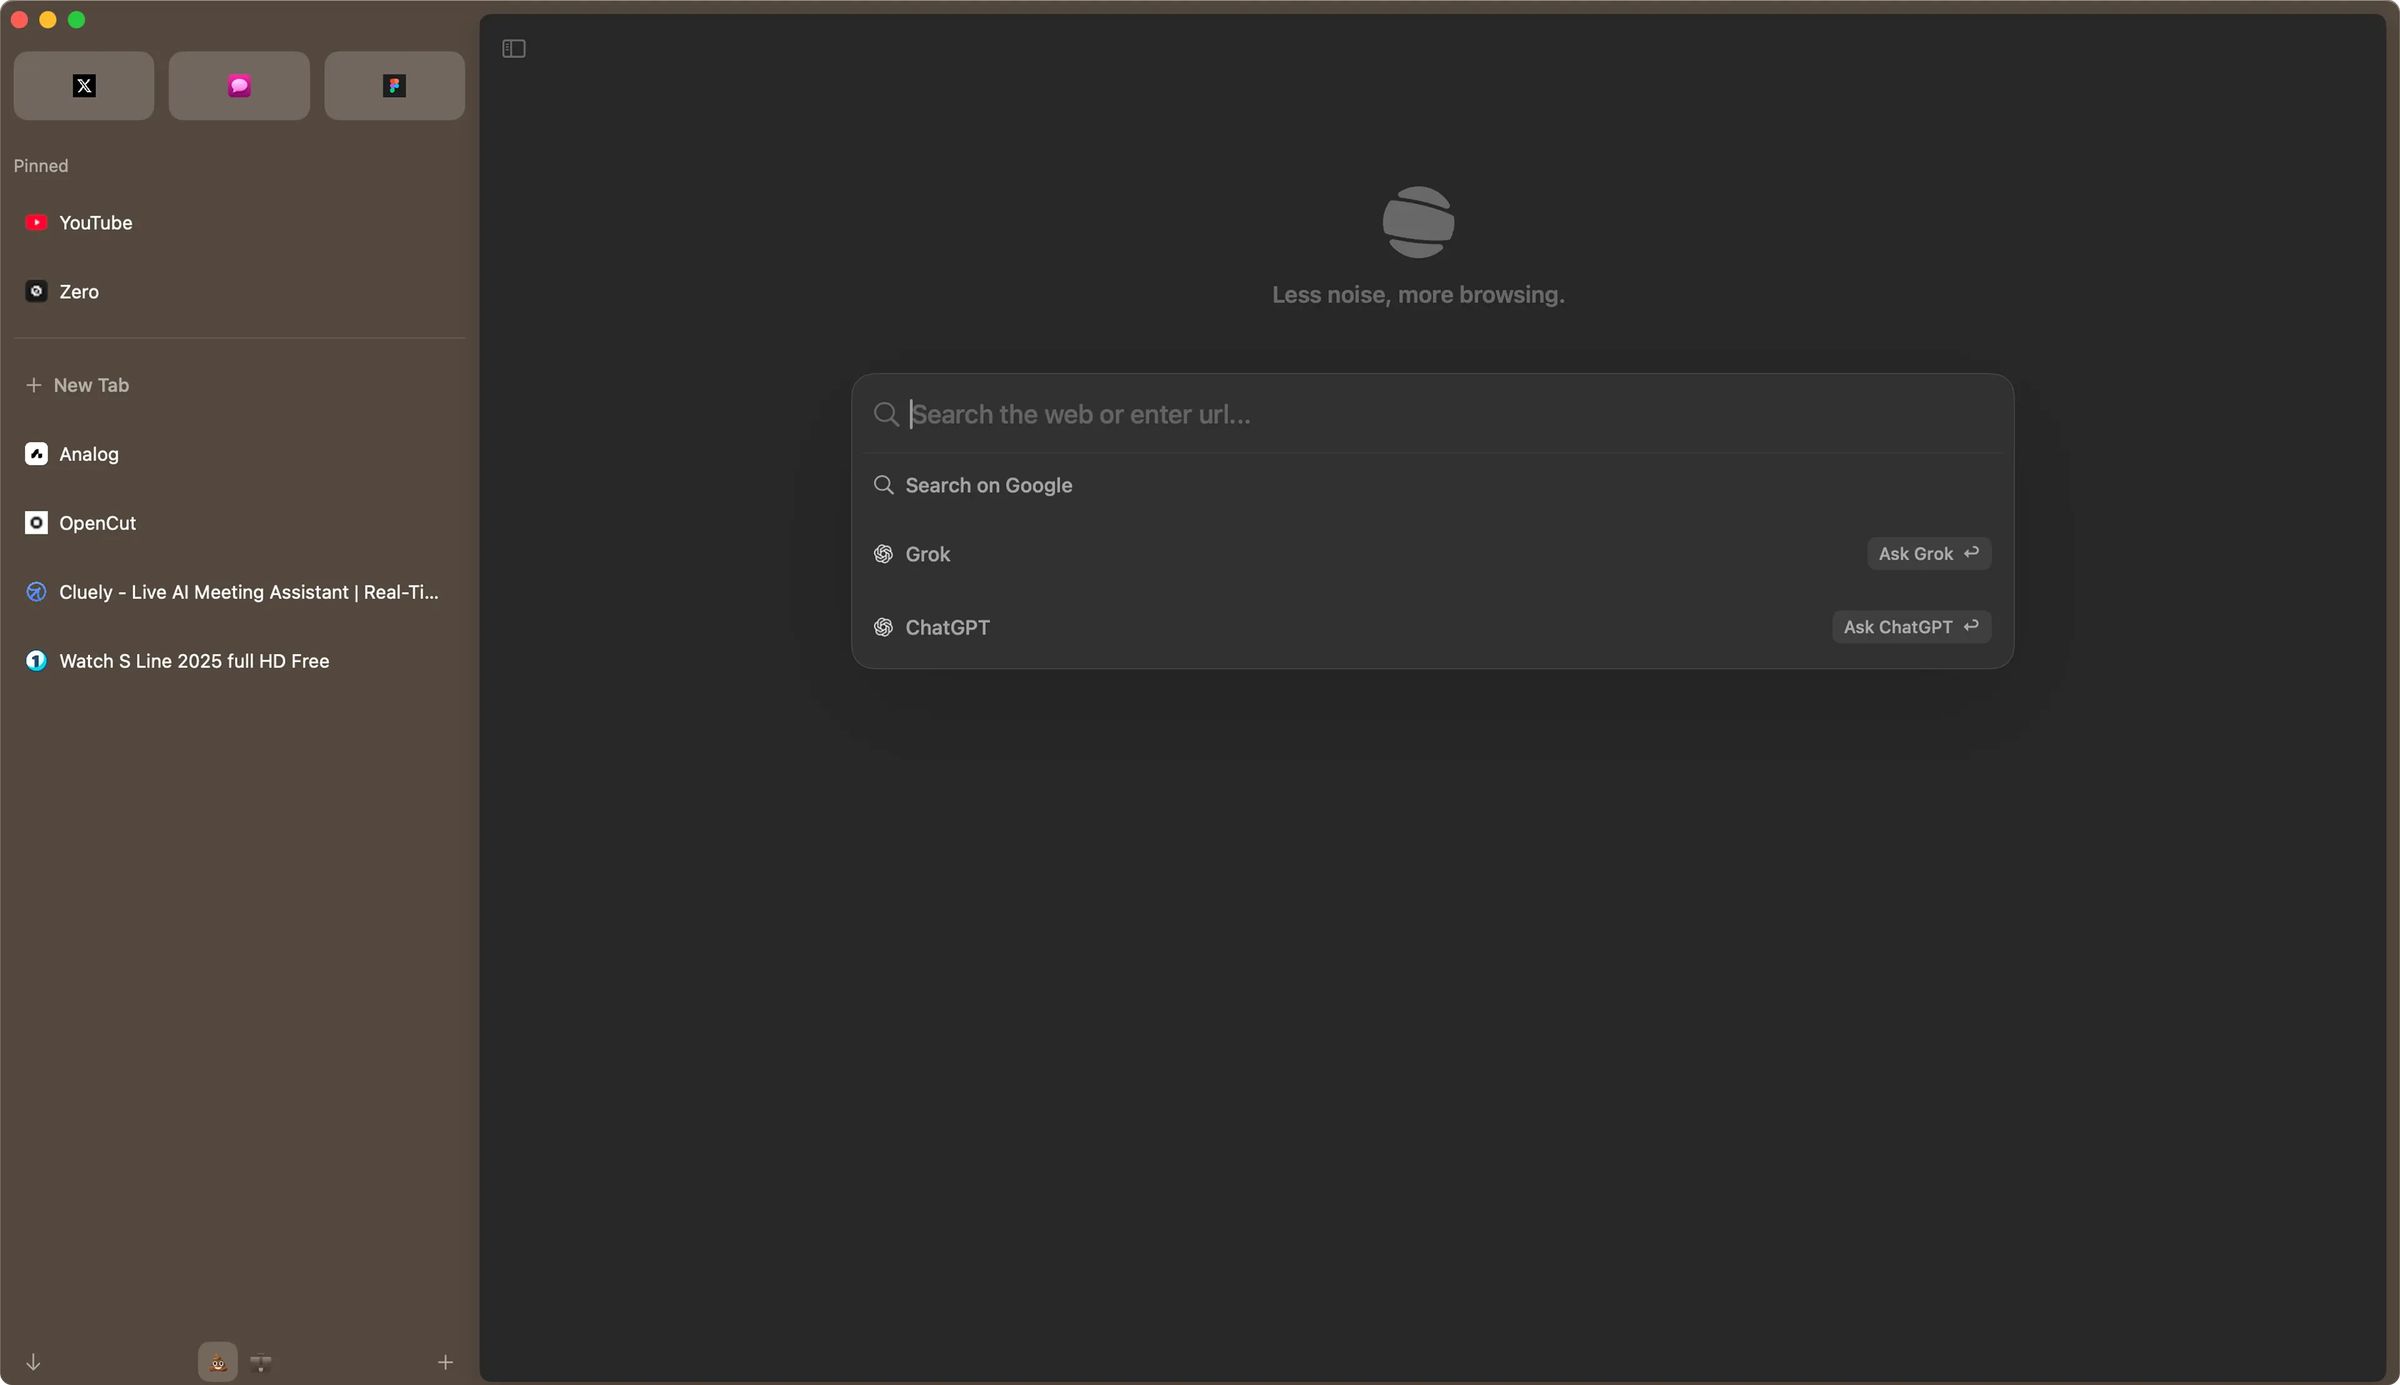Viewport: 2400px width, 1385px height.
Task: Switch to the Analog tab
Action: (87, 453)
